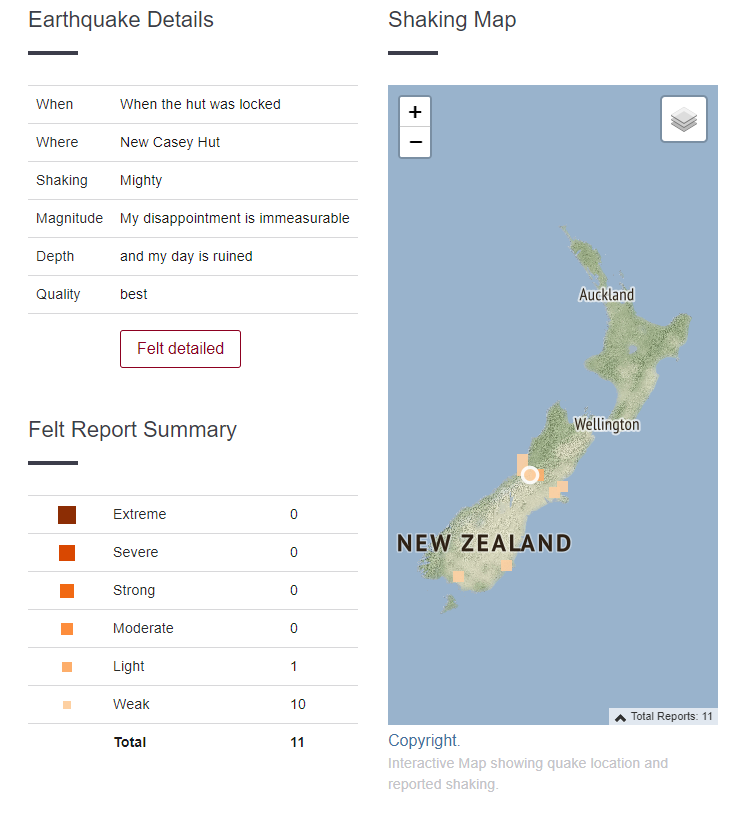747x821 pixels.
Task: Click the Auckland label on map
Action: point(606,295)
